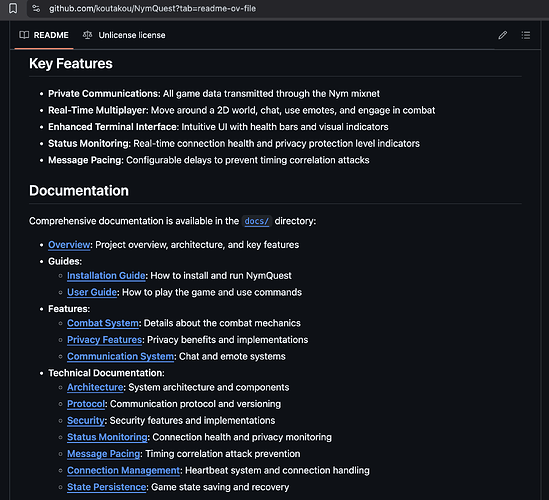Open the Installation Guide link
Image resolution: width=549 pixels, height=500 pixels.
106,276
